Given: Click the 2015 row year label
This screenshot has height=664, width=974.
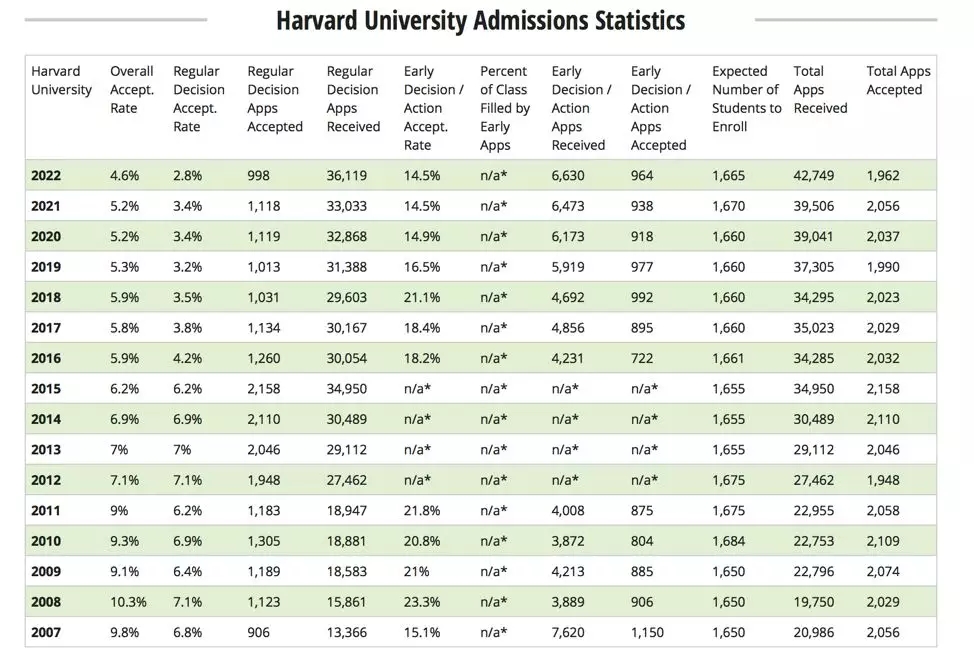Looking at the screenshot, I should (x=46, y=389).
